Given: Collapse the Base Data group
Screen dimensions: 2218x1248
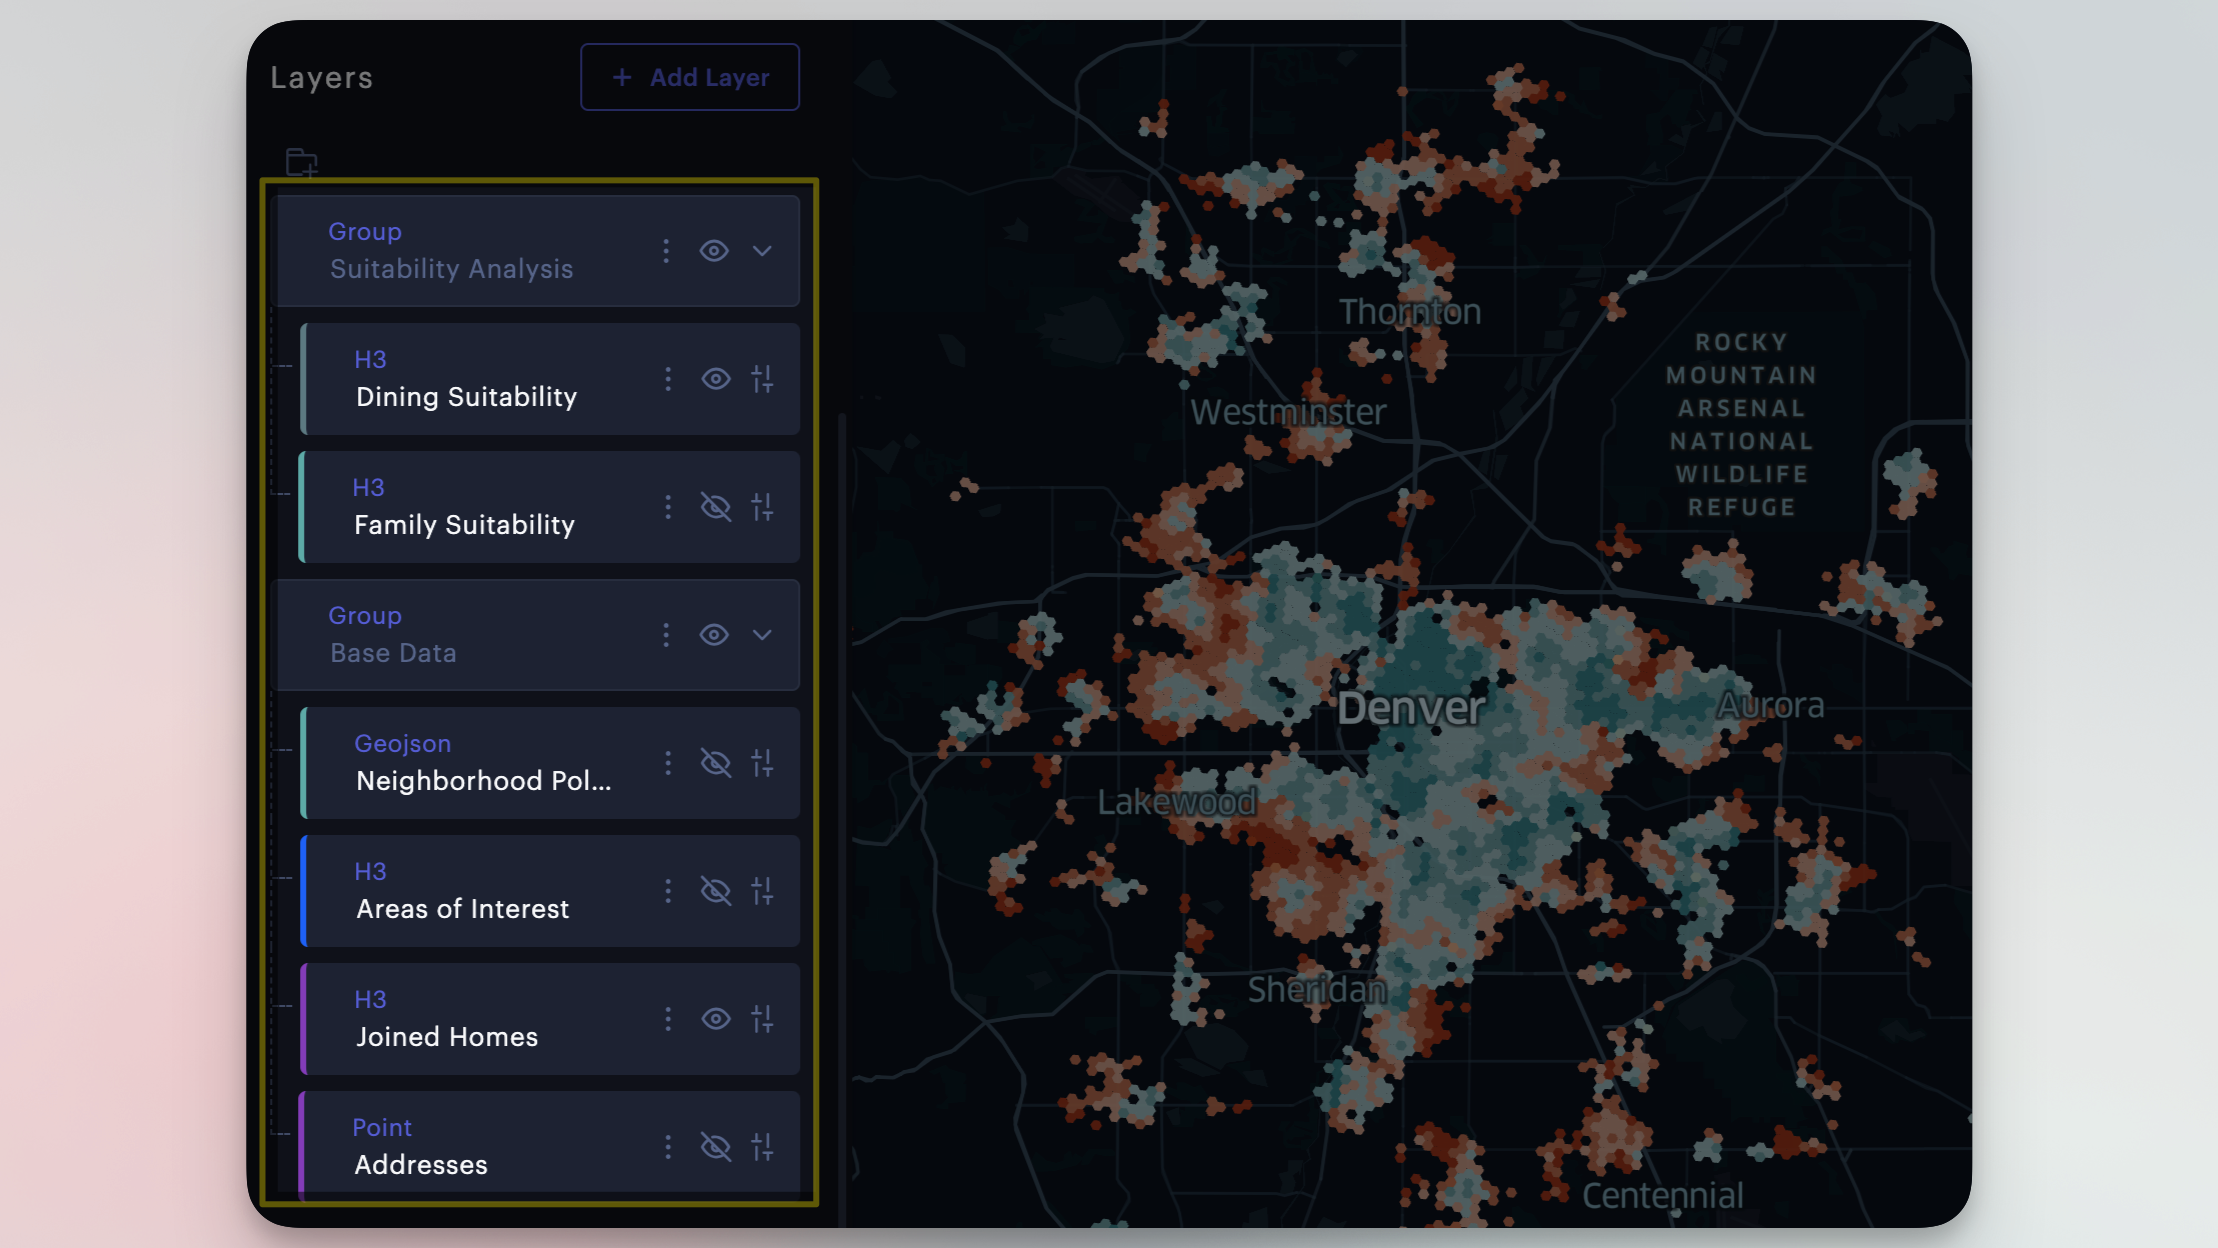Looking at the screenshot, I should coord(762,635).
